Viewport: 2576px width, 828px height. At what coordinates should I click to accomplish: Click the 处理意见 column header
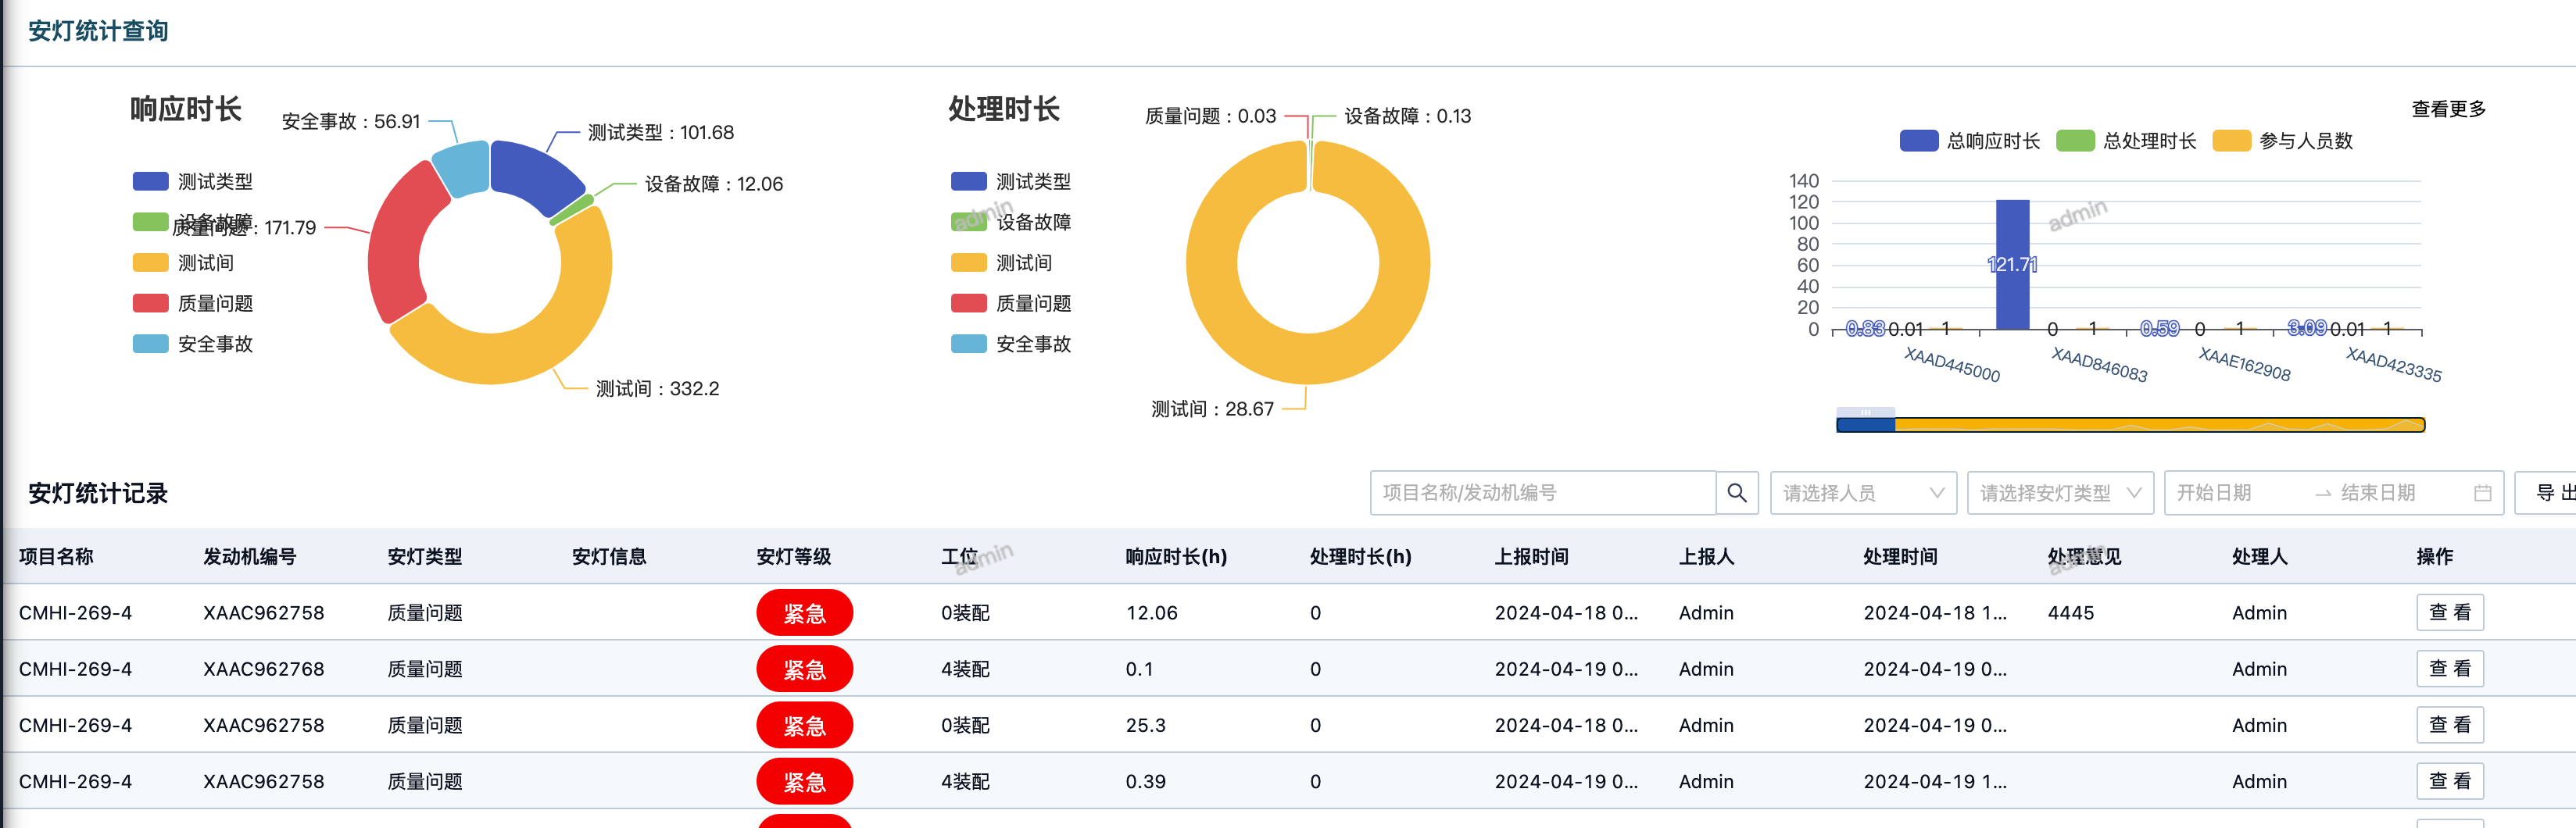[x=2085, y=556]
